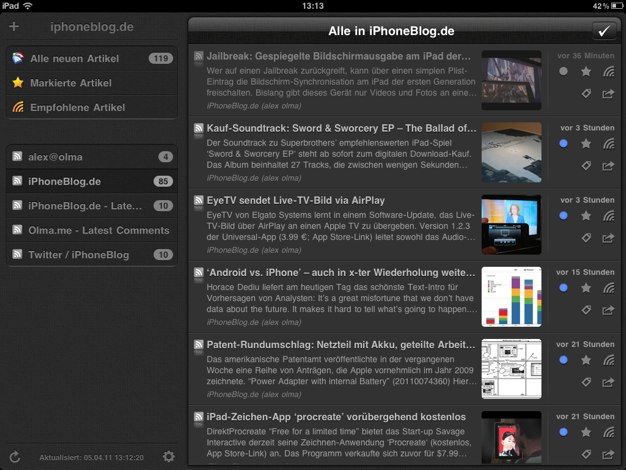Select Twitter / iPhoneBlog feed
The image size is (626, 470).
coord(92,255)
